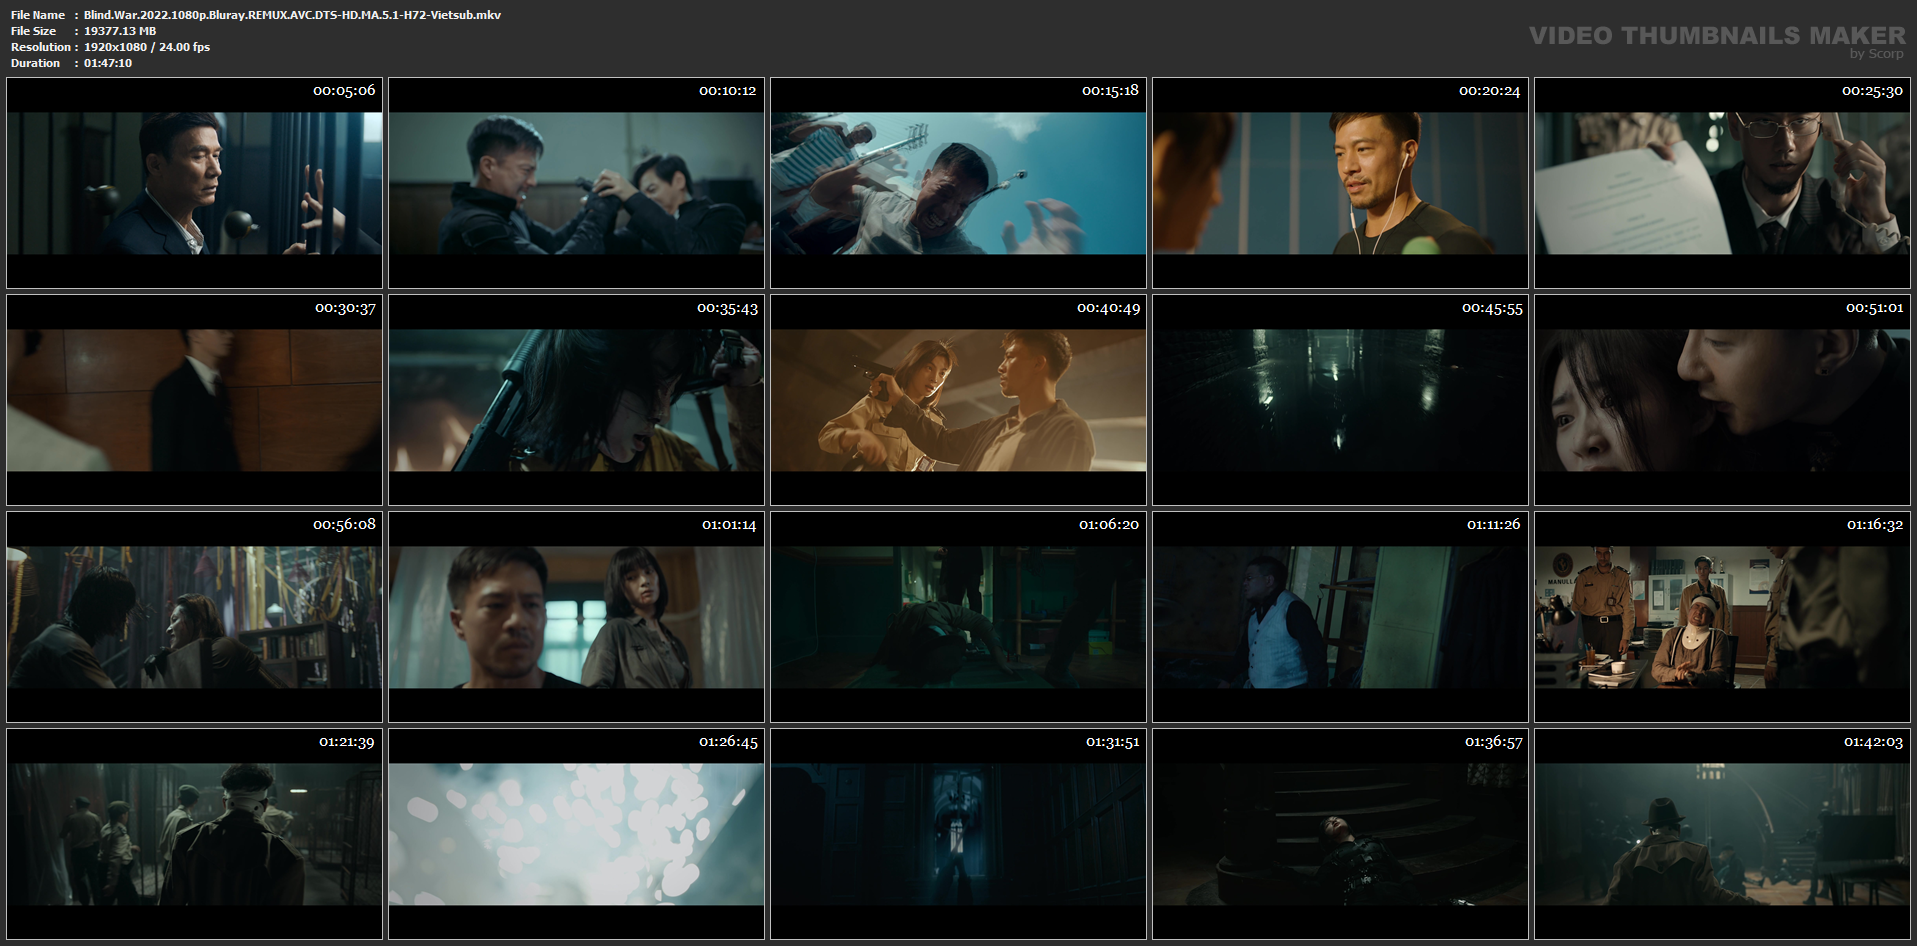1917x946 pixels.
Task: Click the frame timestamped 00:35:43
Action: 576,400
